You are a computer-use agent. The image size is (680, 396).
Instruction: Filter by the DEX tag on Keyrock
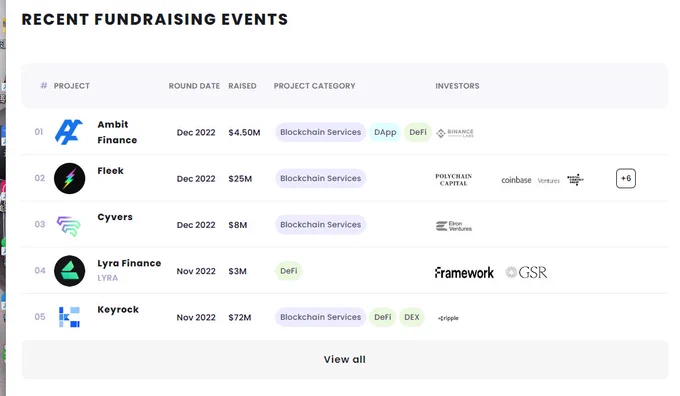point(412,317)
